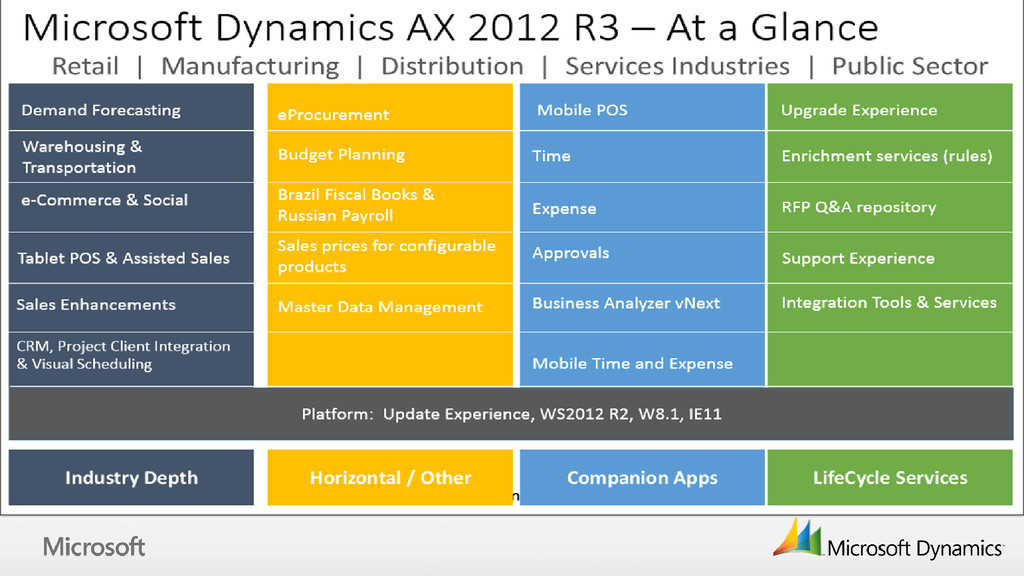This screenshot has width=1024, height=576.
Task: Click the Microsoft Dynamics AX 2012 R3 title
Action: (x=451, y=27)
